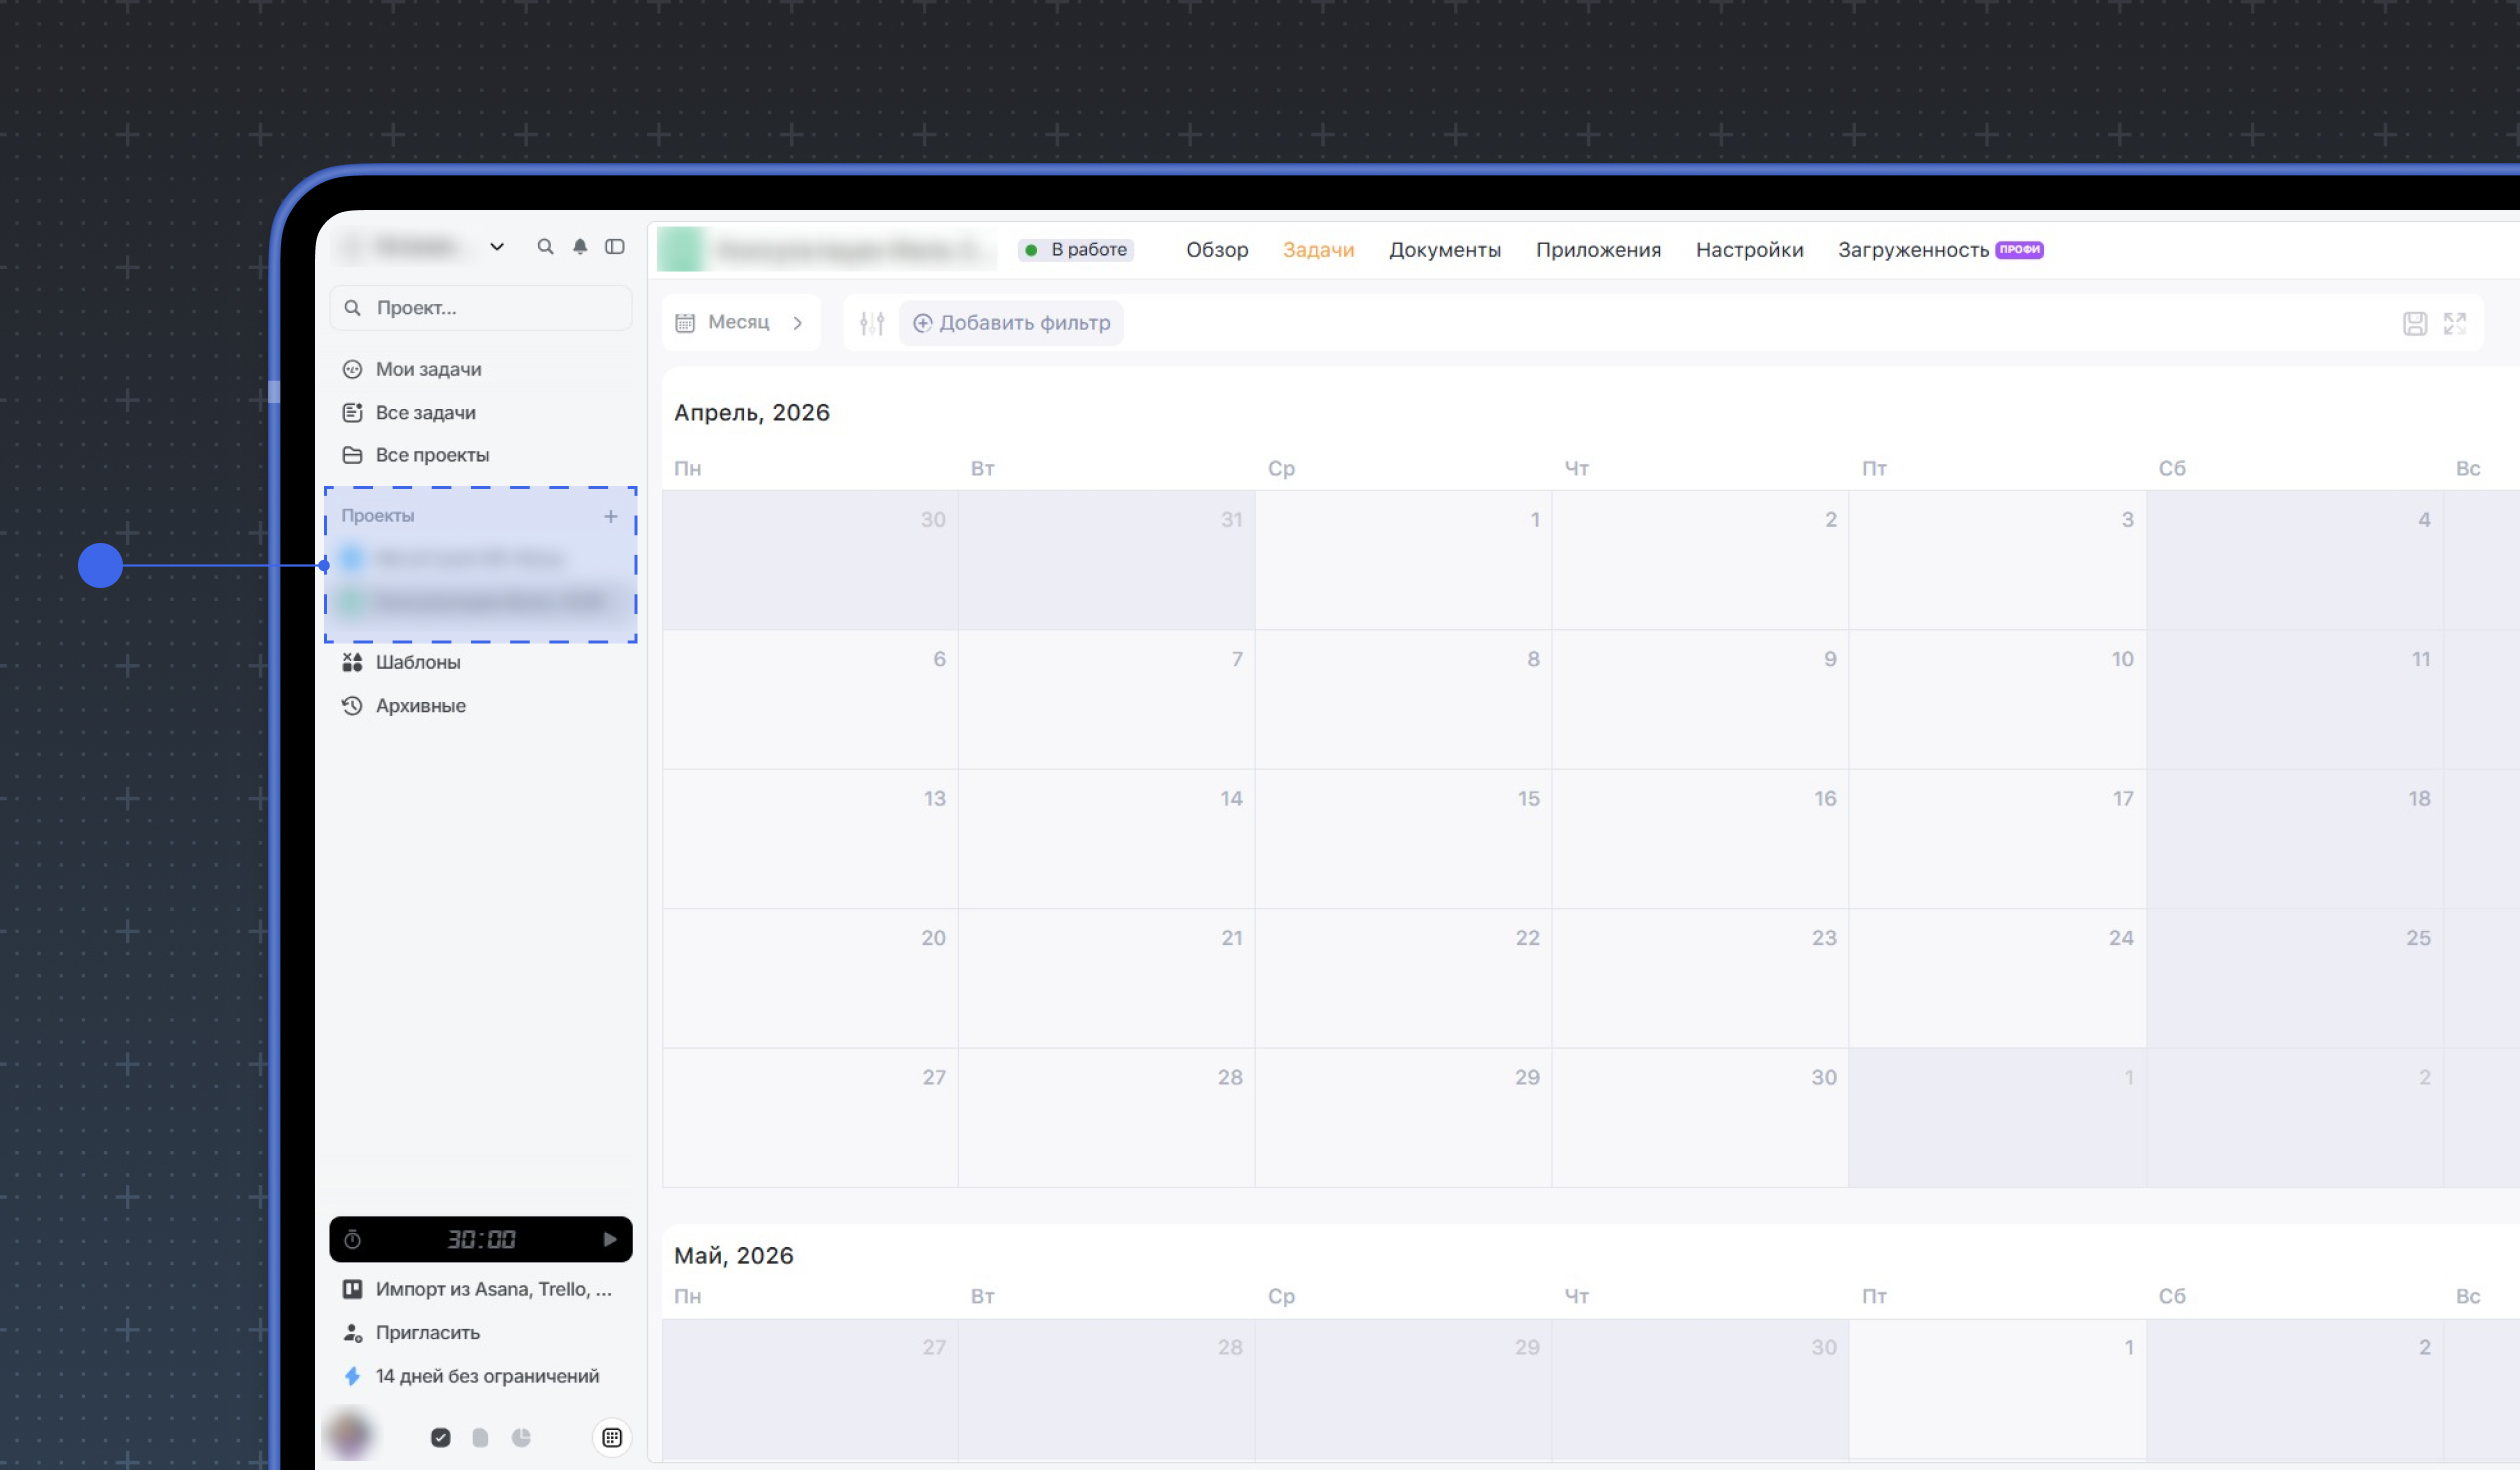
Task: Add a new project with plus icon
Action: (611, 516)
